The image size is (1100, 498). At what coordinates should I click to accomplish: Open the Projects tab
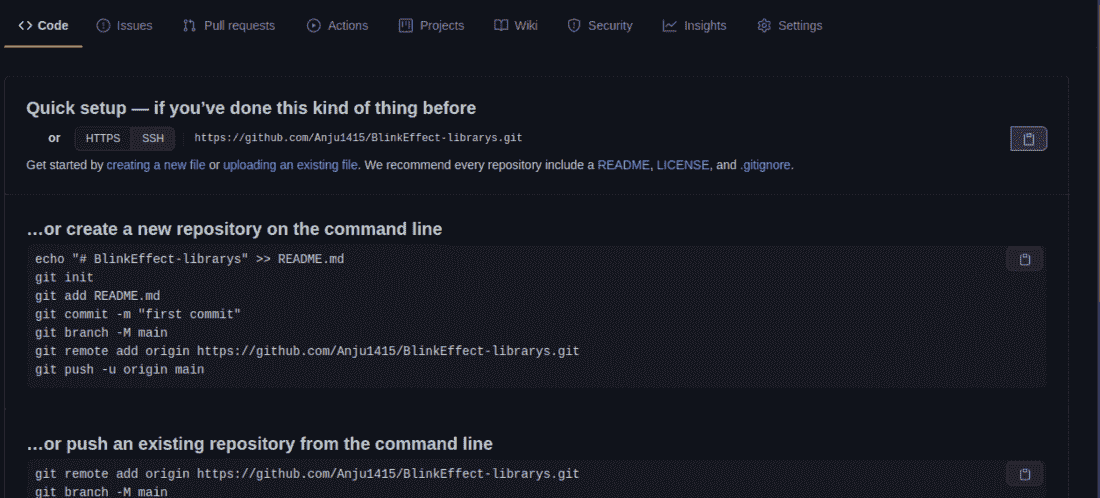[x=431, y=26]
